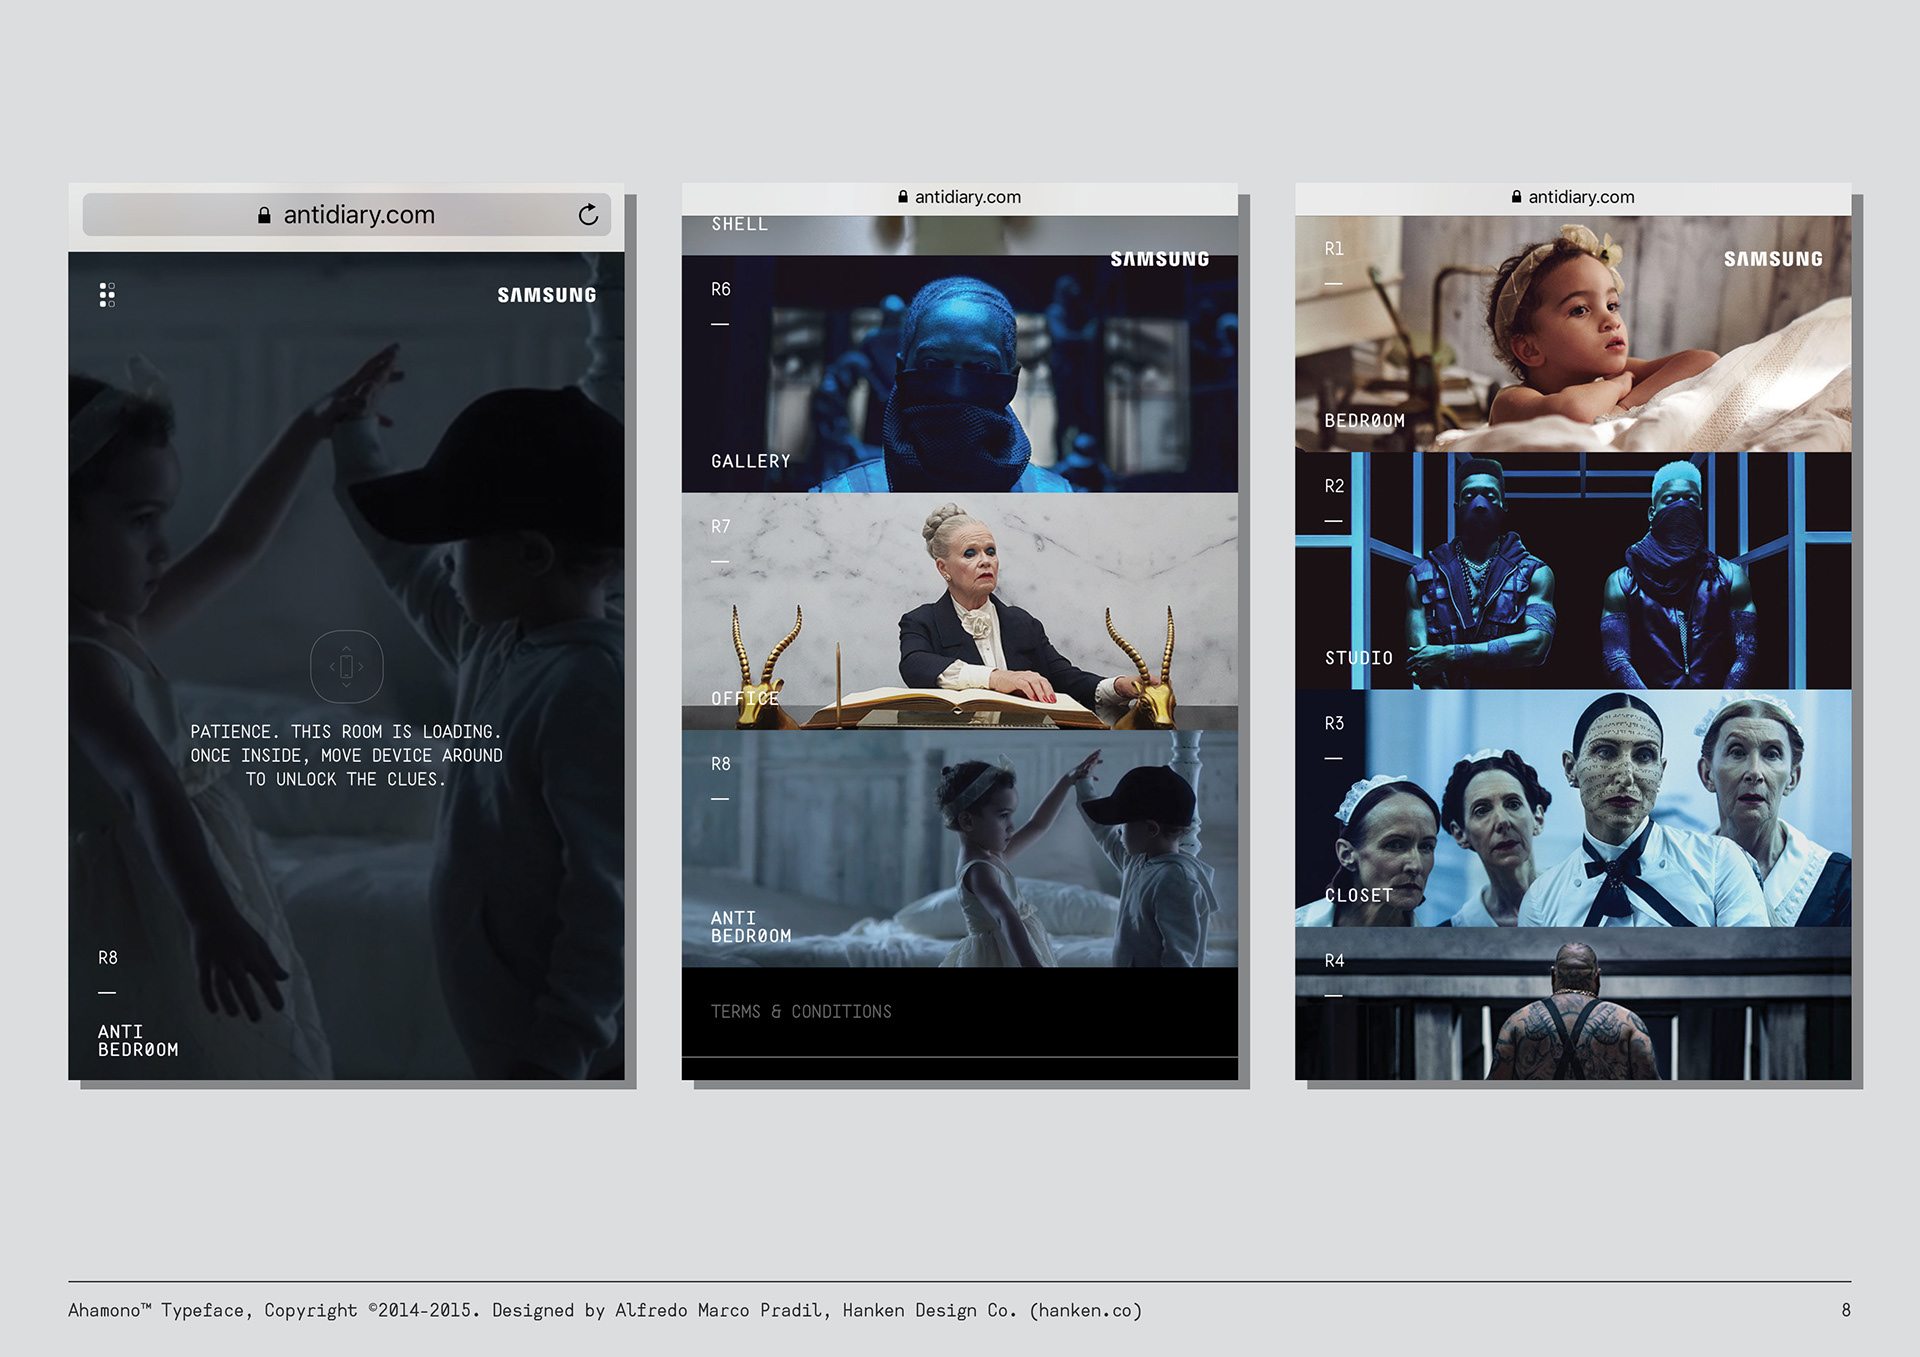Open the R7 Office room tile
Screen dimensions: 1920x1357
pos(959,611)
